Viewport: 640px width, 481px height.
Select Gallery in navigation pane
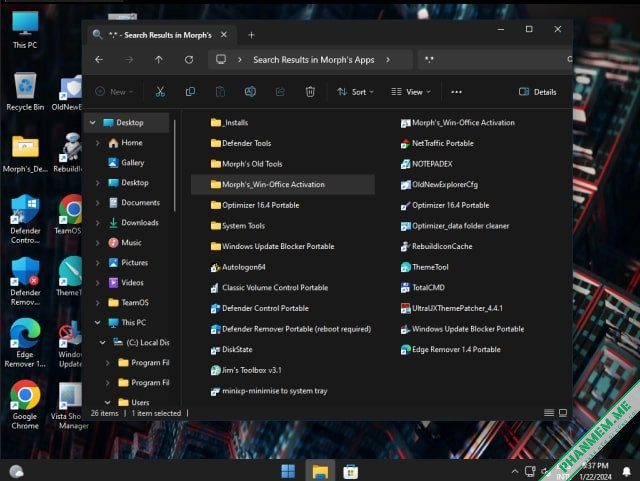[126, 163]
